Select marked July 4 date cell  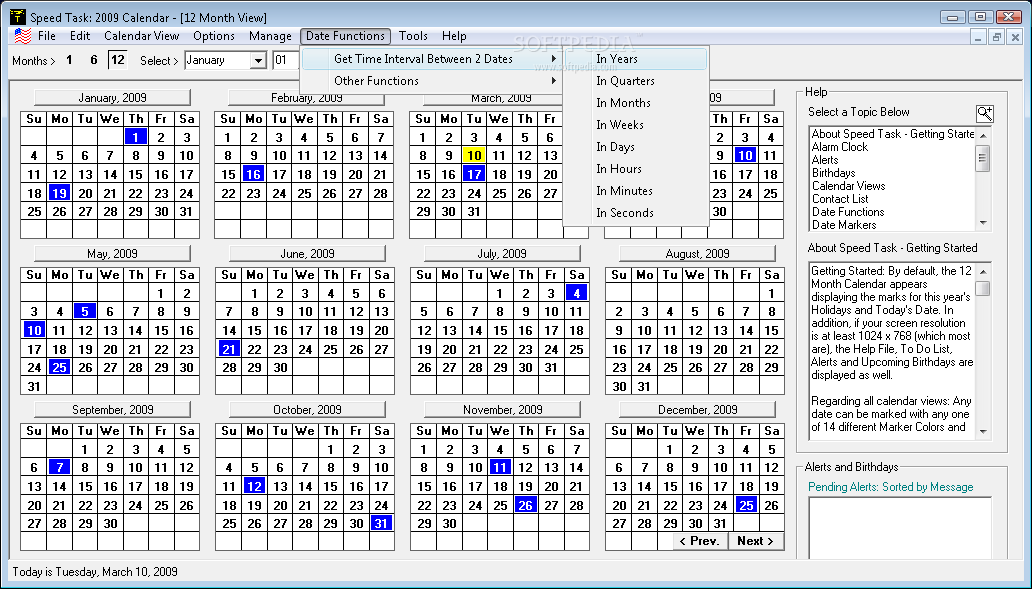pyautogui.click(x=577, y=293)
